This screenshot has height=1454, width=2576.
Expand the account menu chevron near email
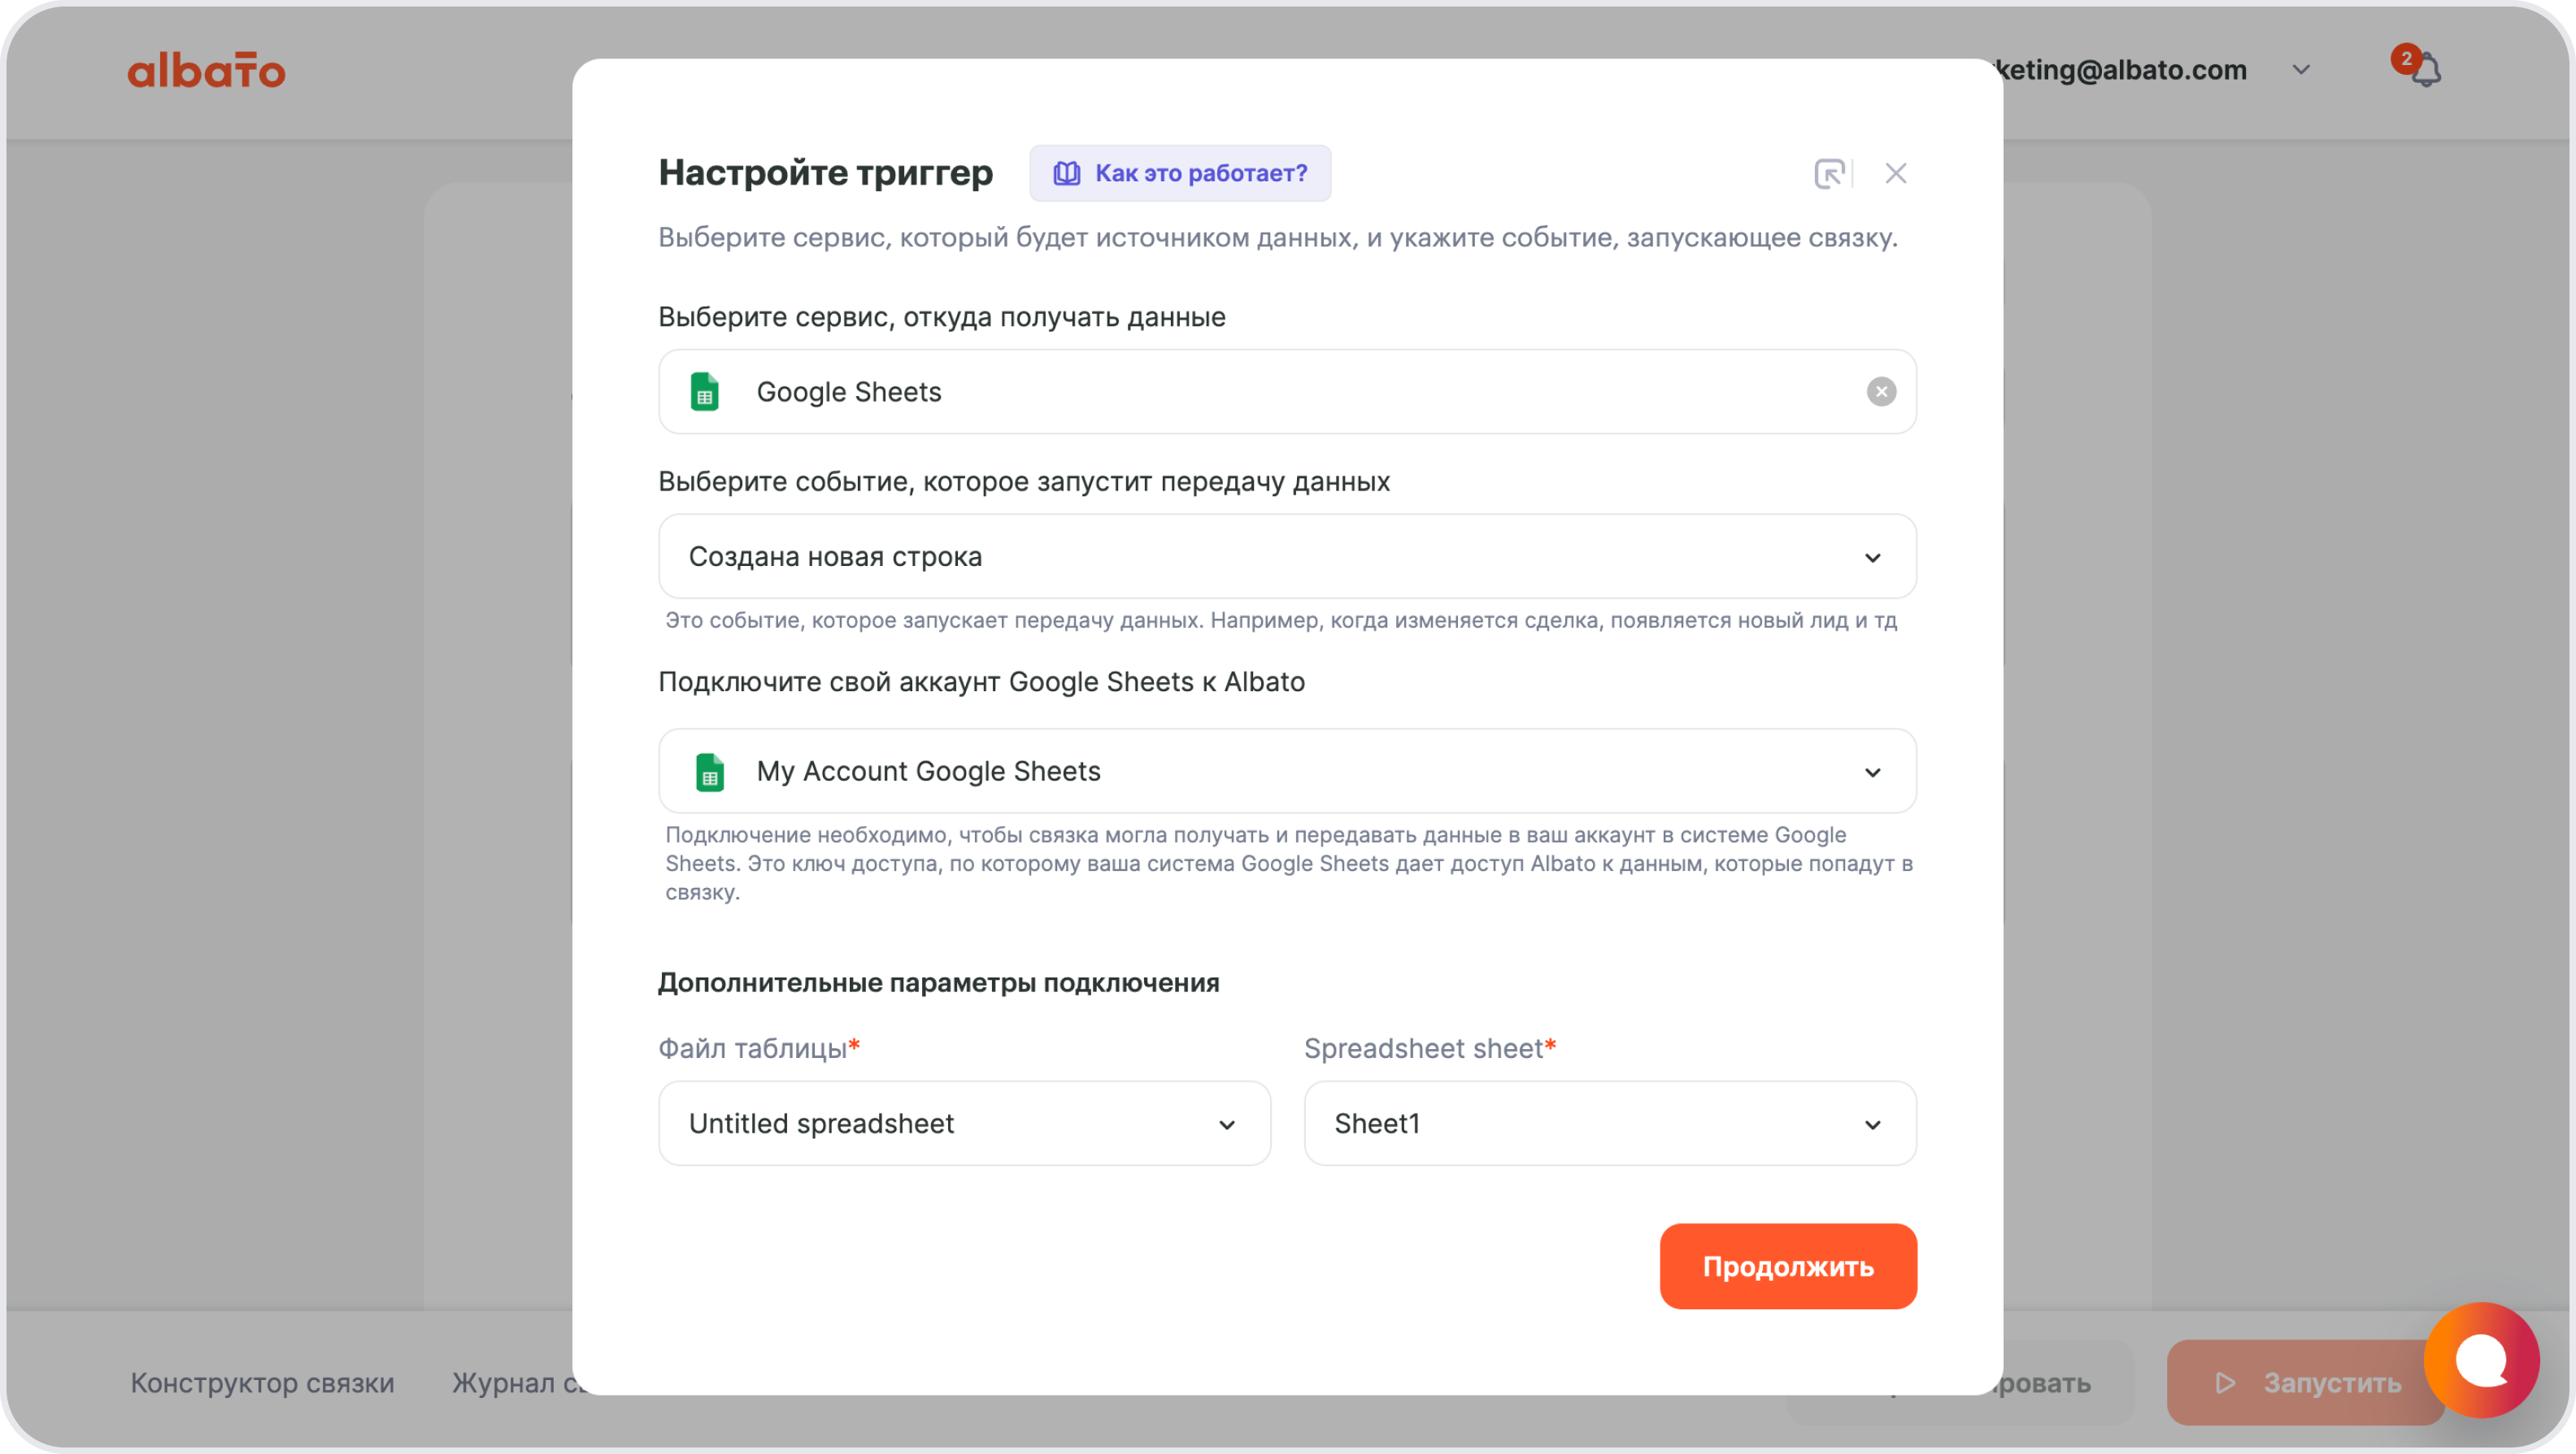[x=2301, y=69]
